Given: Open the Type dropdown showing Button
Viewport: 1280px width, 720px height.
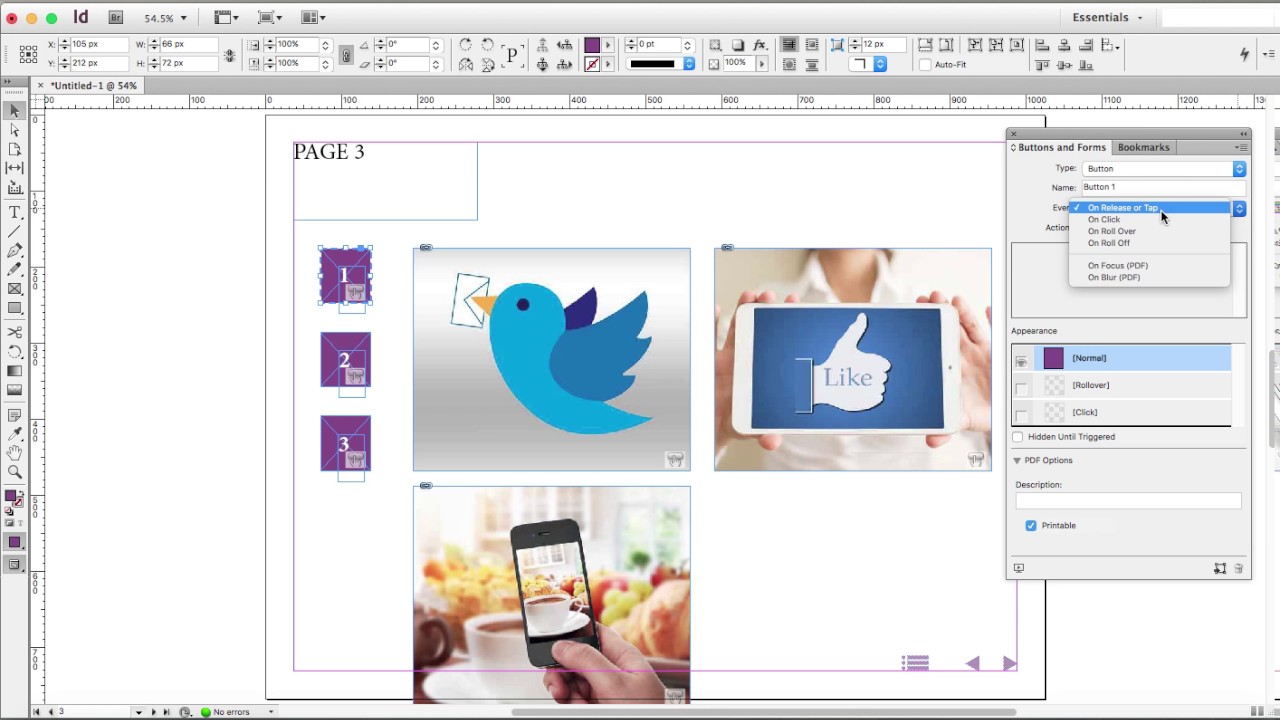Looking at the screenshot, I should point(1164,168).
